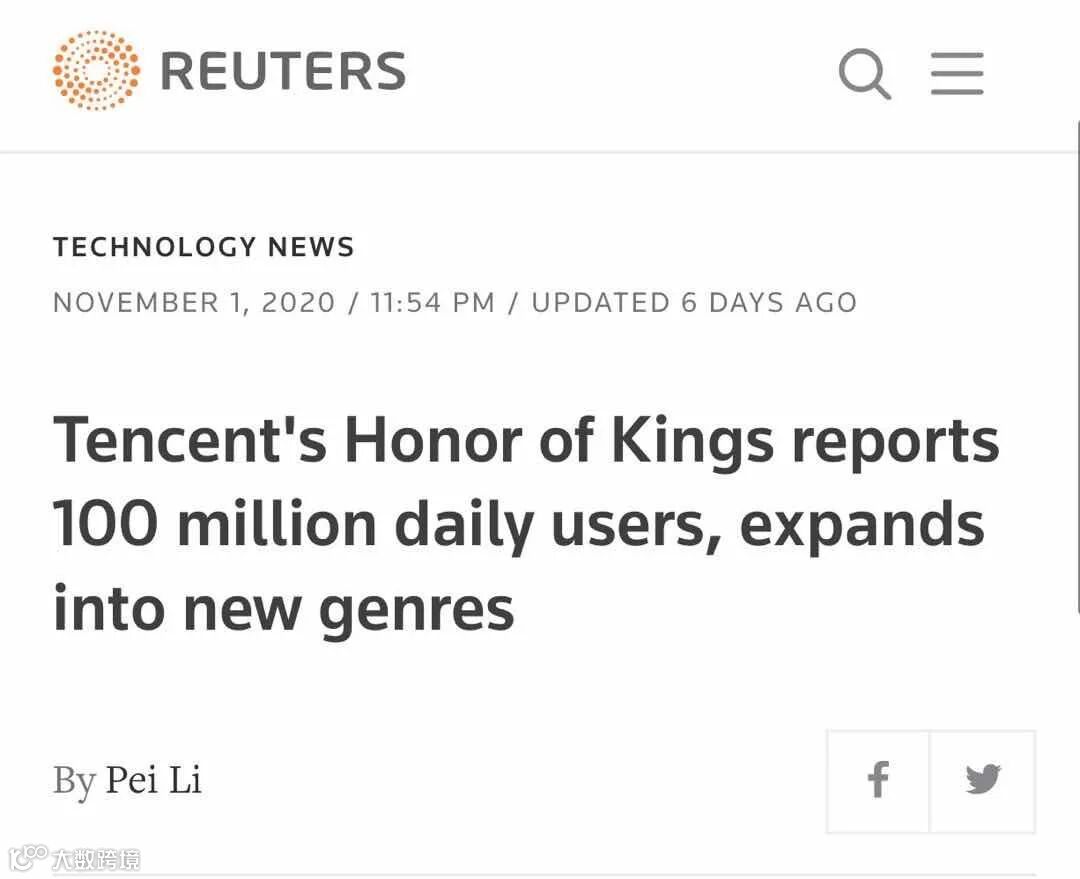Screen dimensions: 1080x879
Task: Open author Pei Li's name
Action: click(x=154, y=780)
